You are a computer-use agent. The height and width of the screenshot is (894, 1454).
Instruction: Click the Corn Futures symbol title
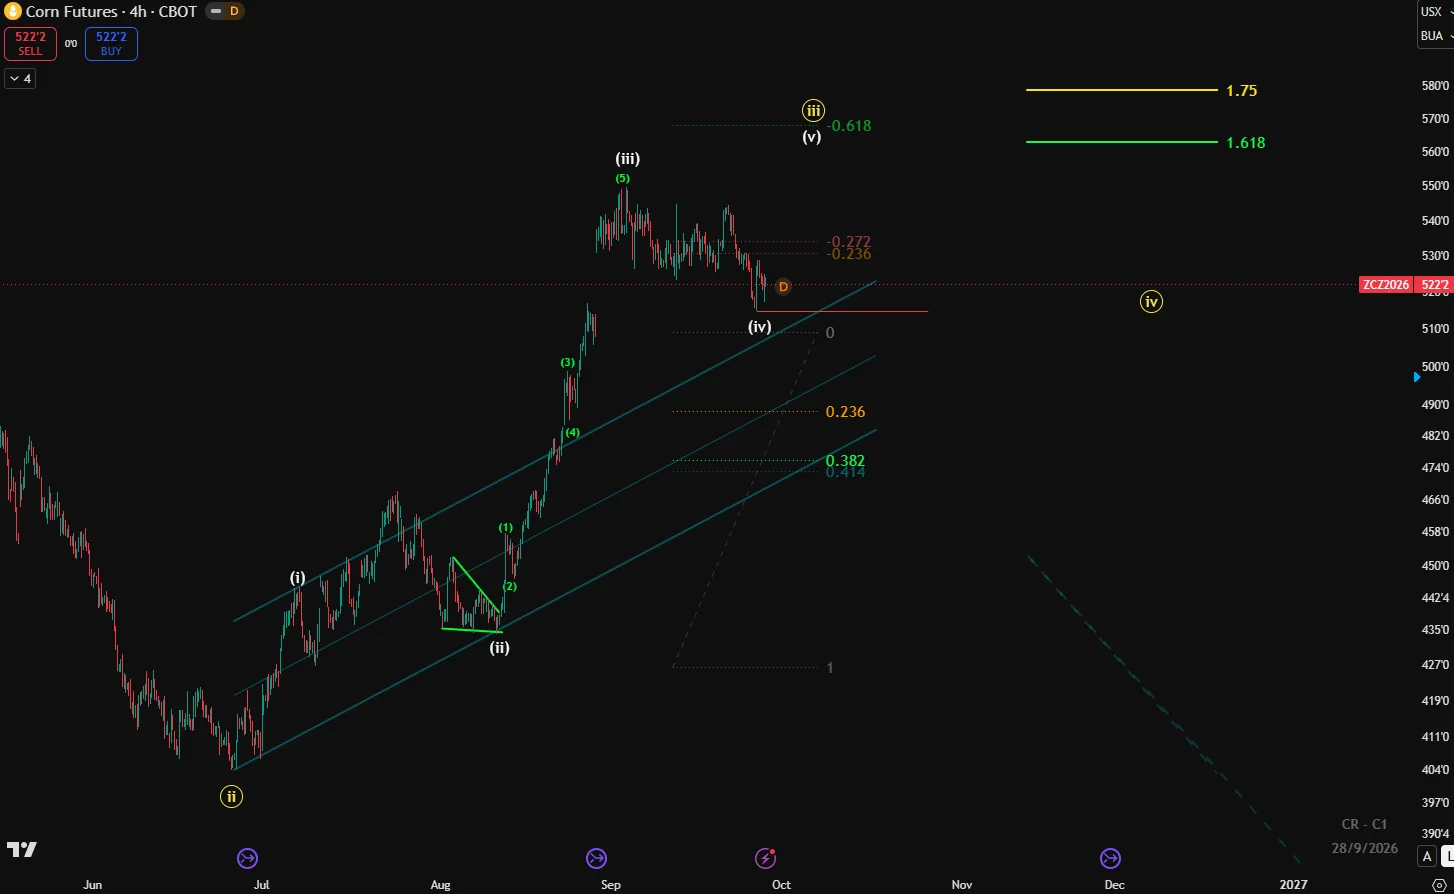coord(111,11)
